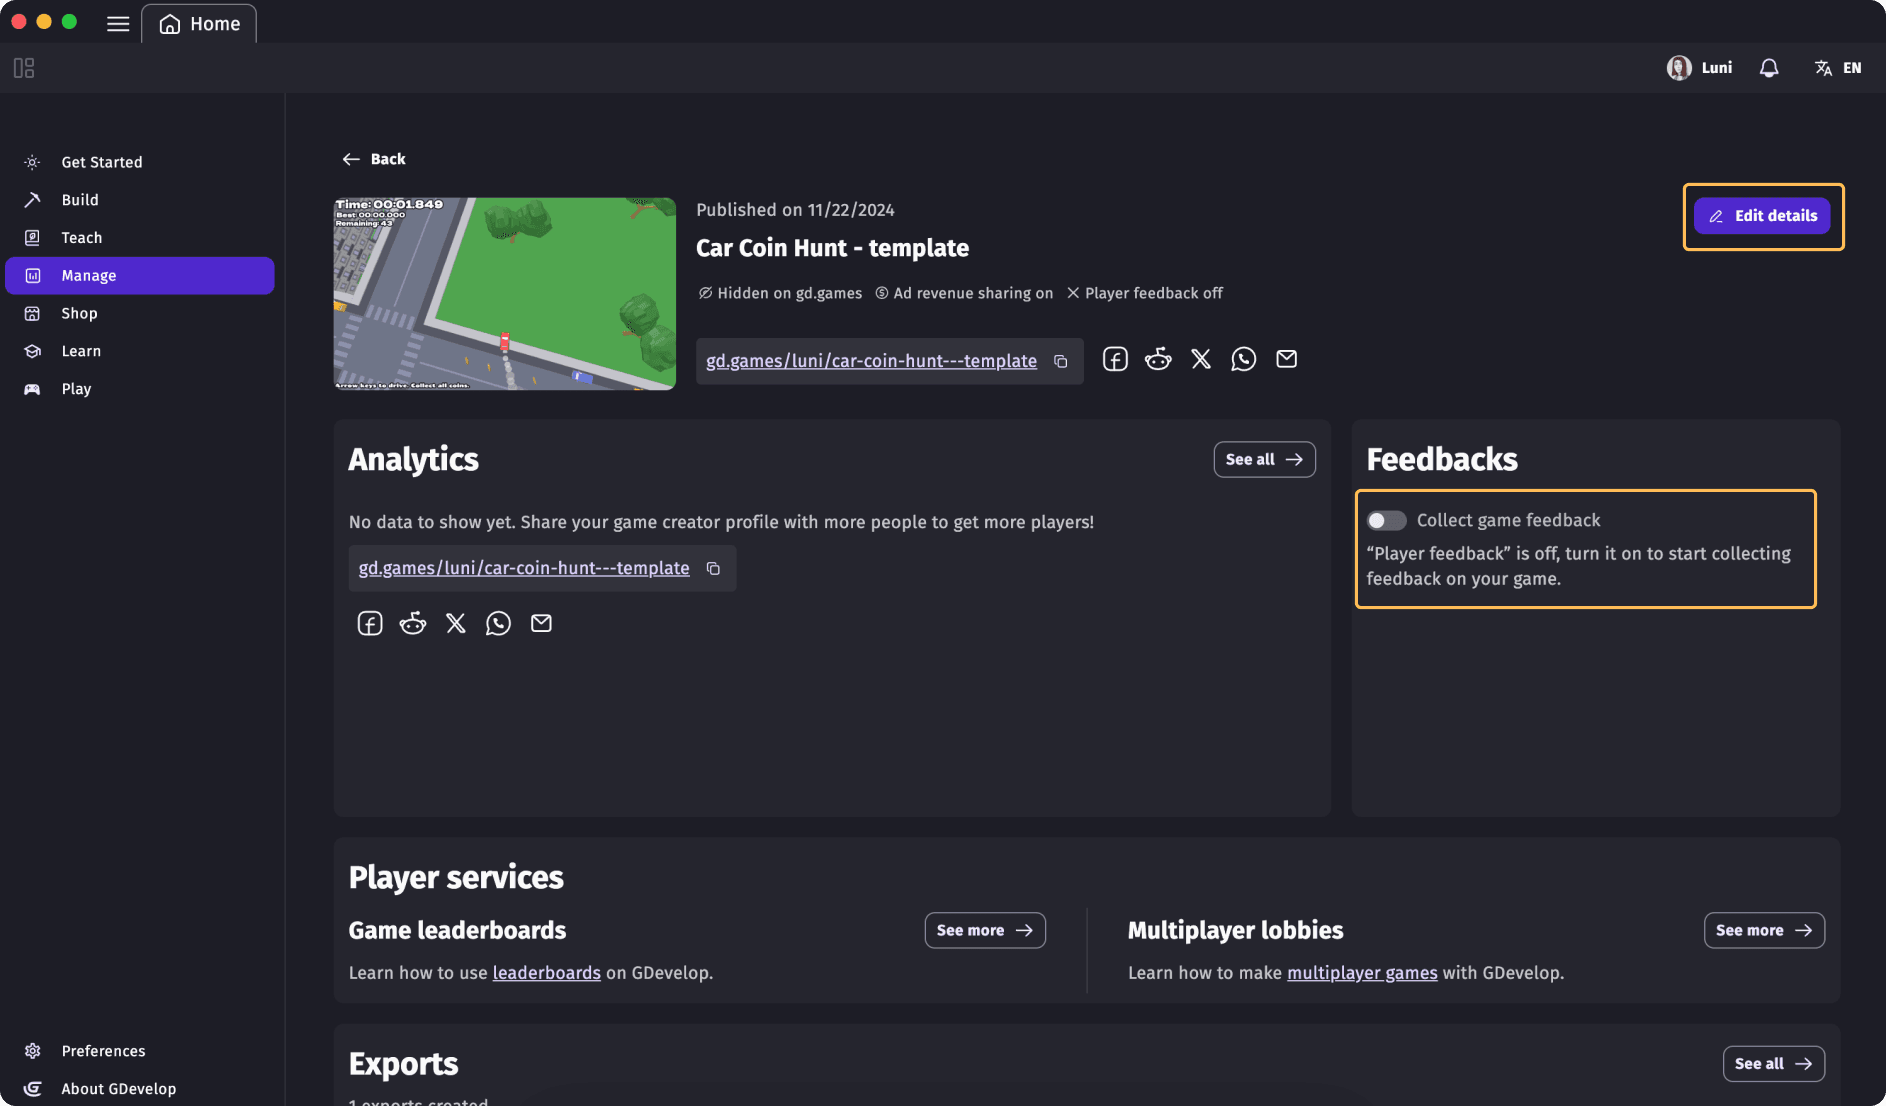The width and height of the screenshot is (1886, 1106).
Task: Switch to the Home tab
Action: [x=199, y=23]
